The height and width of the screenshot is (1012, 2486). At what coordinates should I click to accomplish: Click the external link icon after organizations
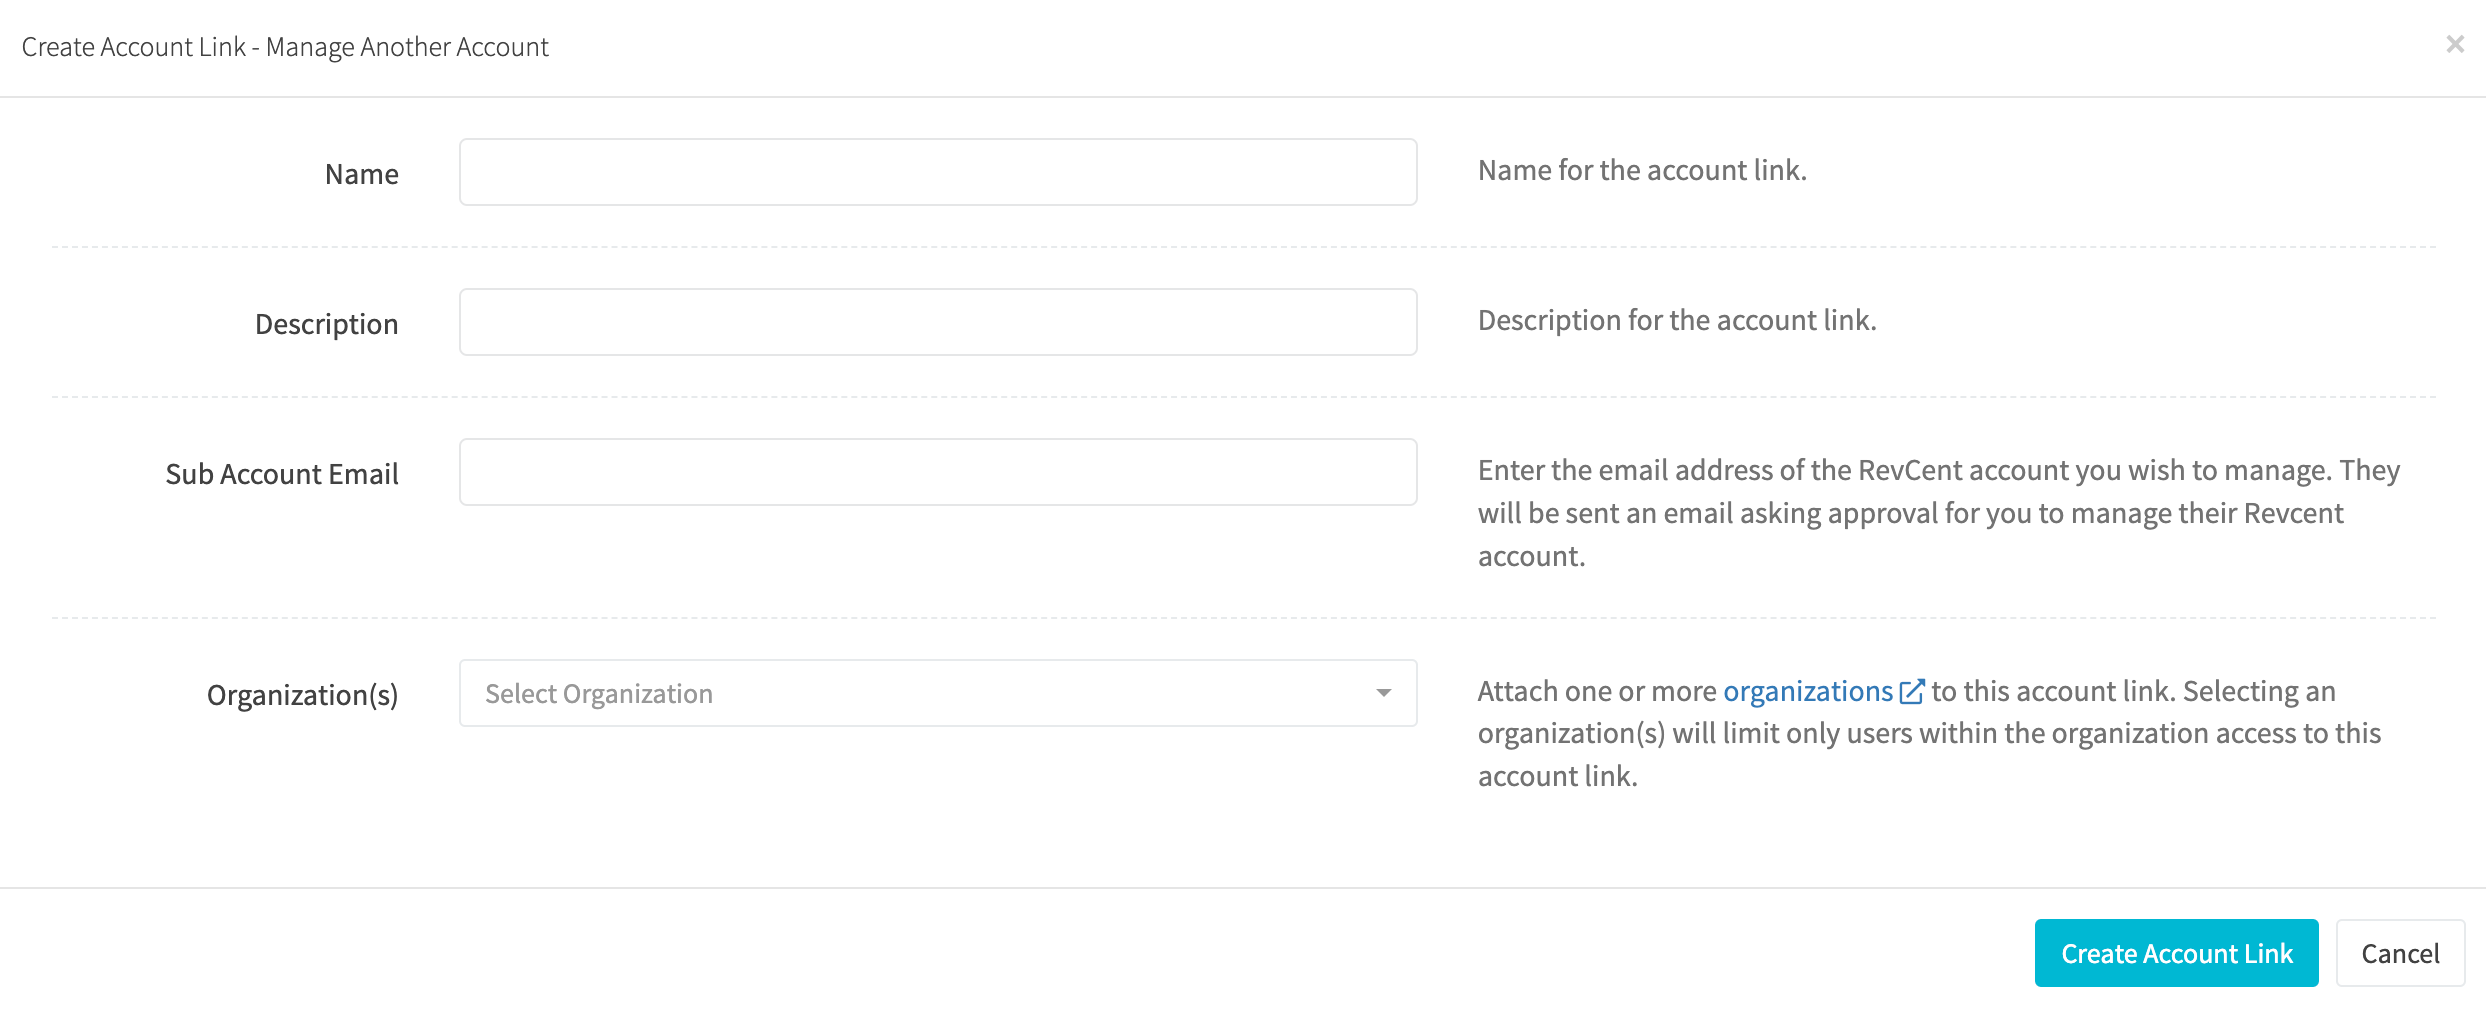point(1911,691)
